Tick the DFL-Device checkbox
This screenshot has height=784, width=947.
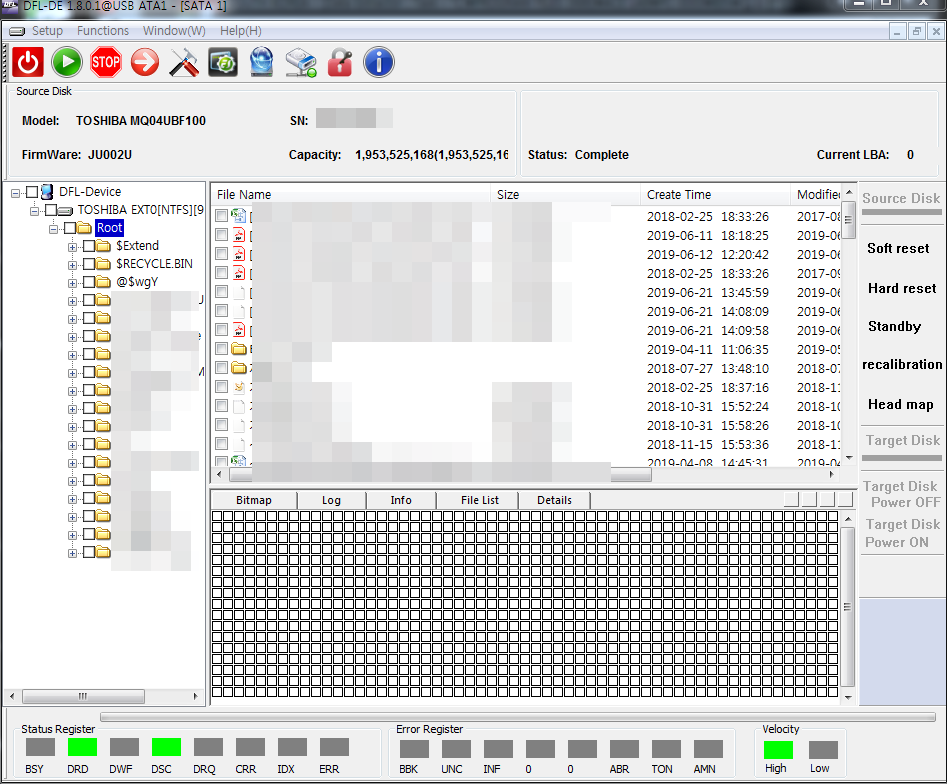[x=32, y=192]
